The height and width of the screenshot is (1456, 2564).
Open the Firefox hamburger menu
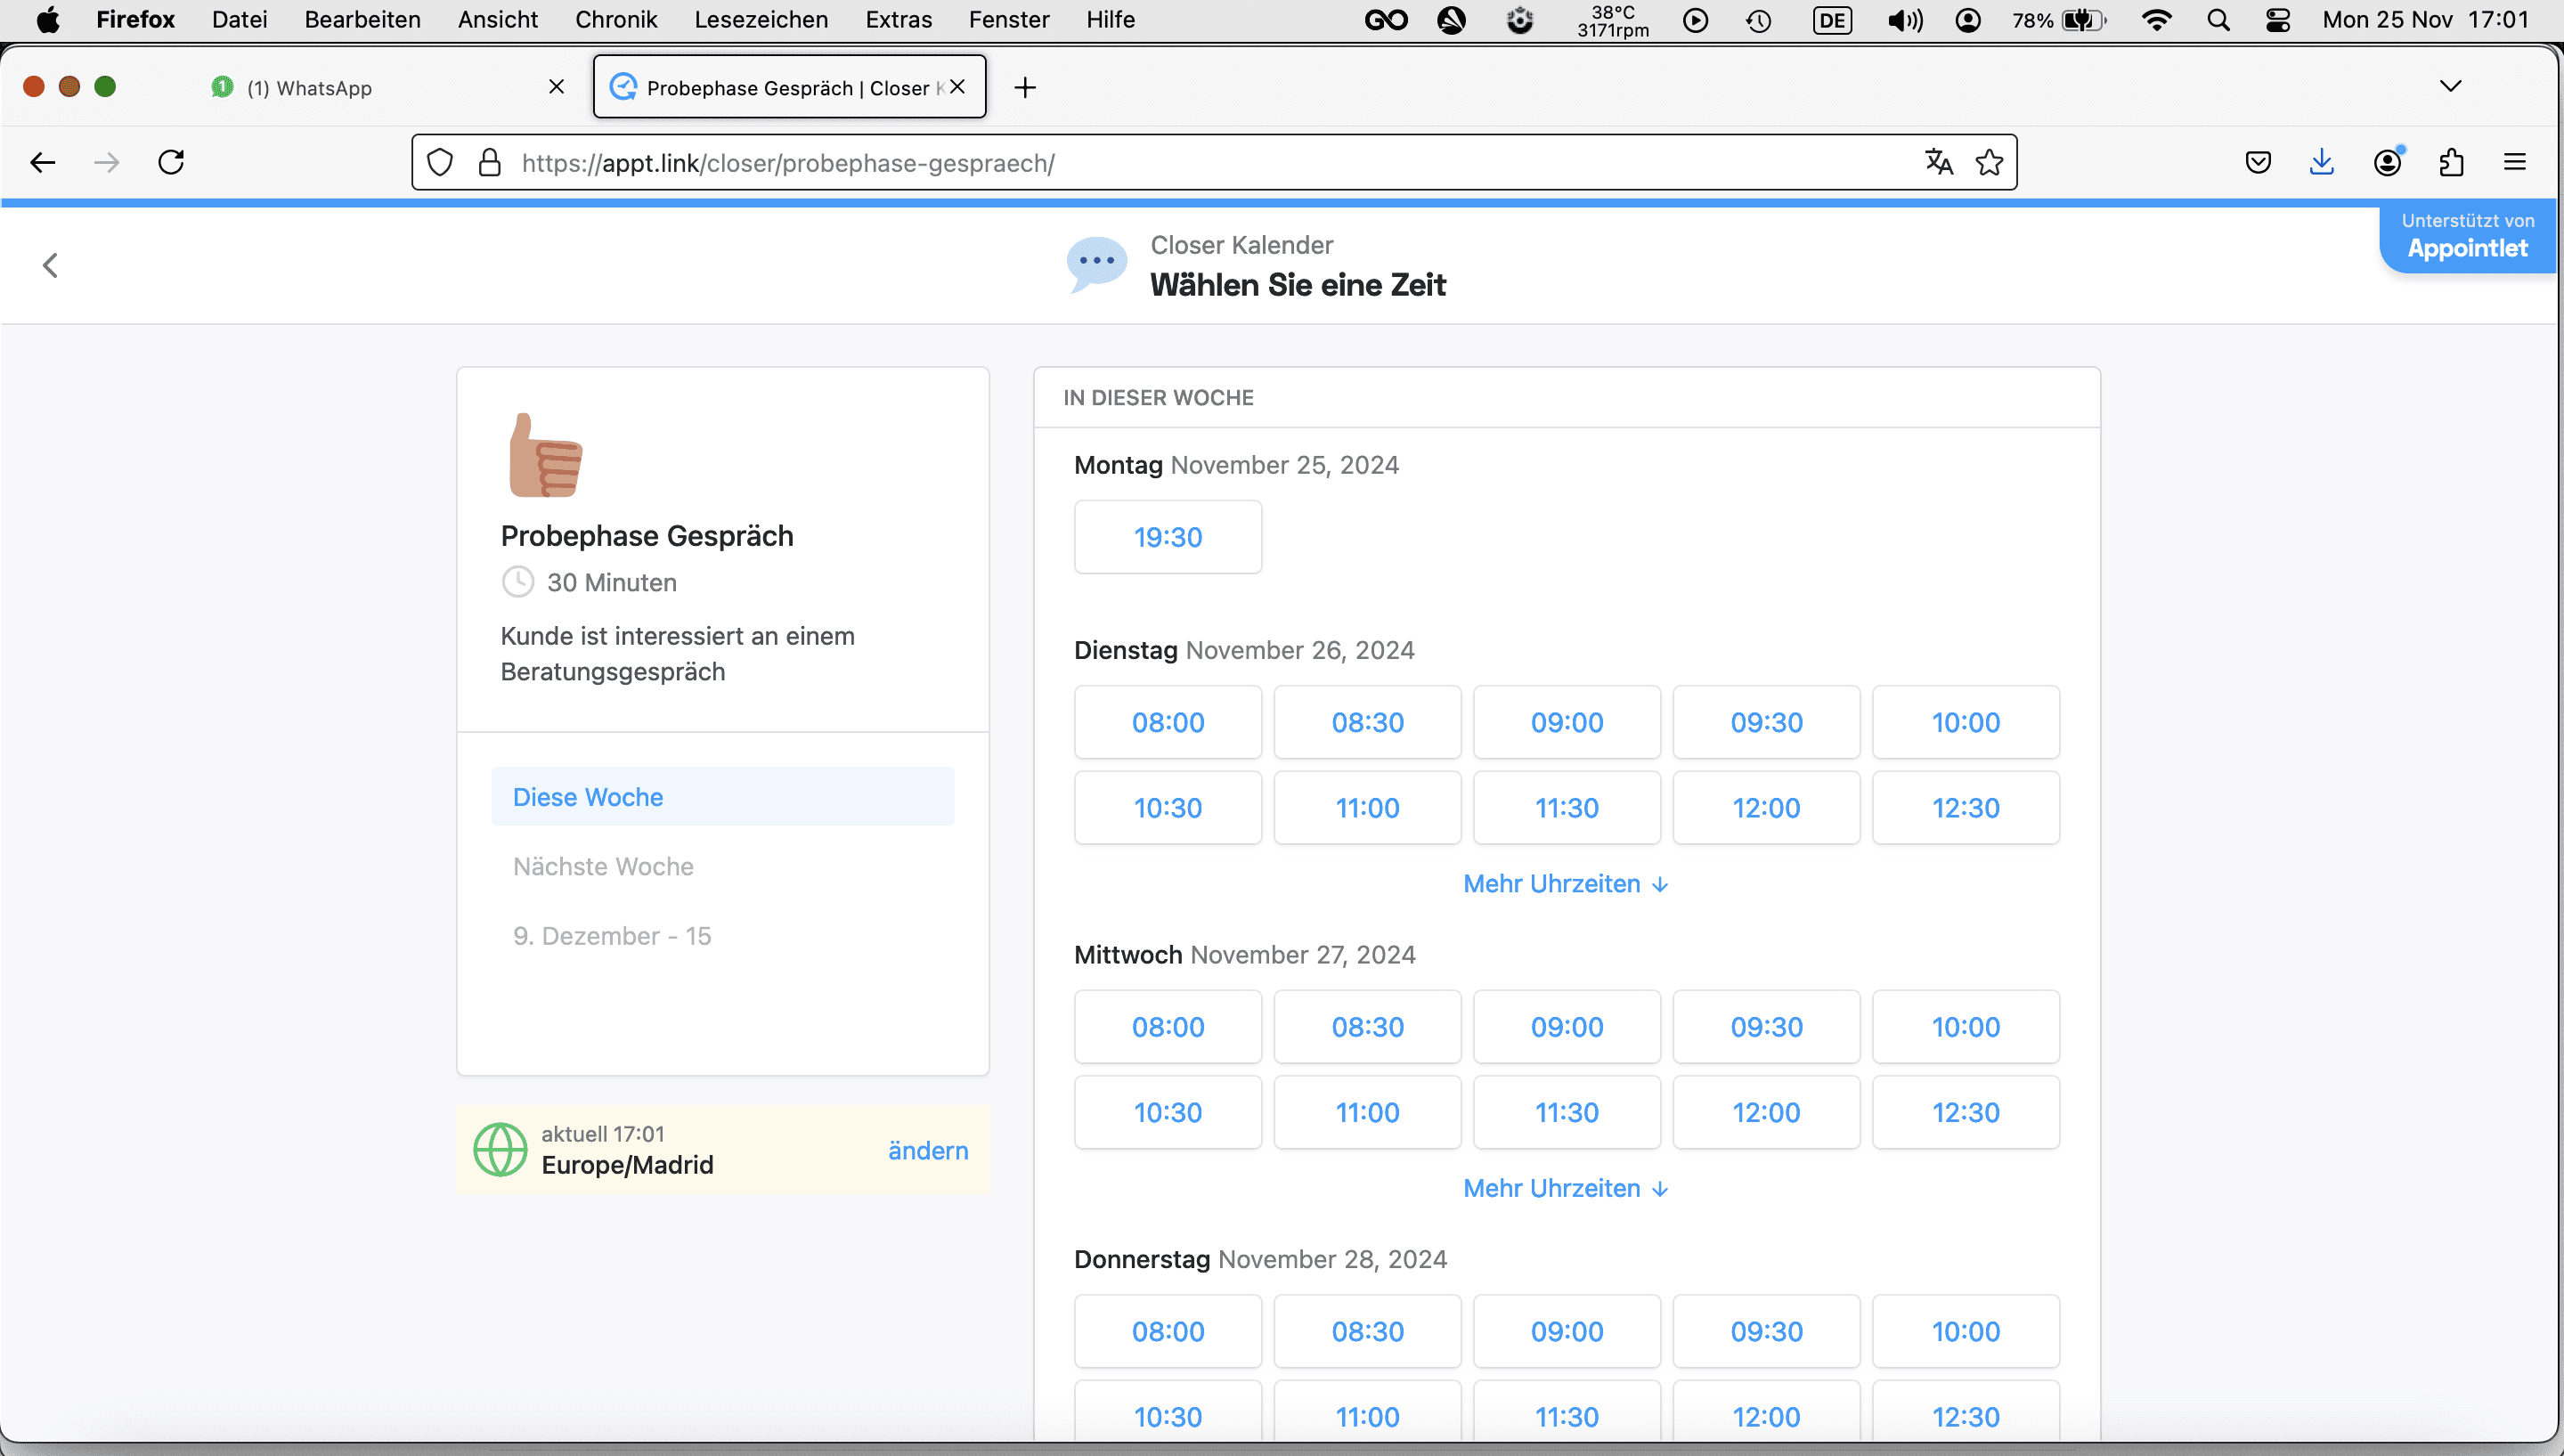(x=2515, y=162)
